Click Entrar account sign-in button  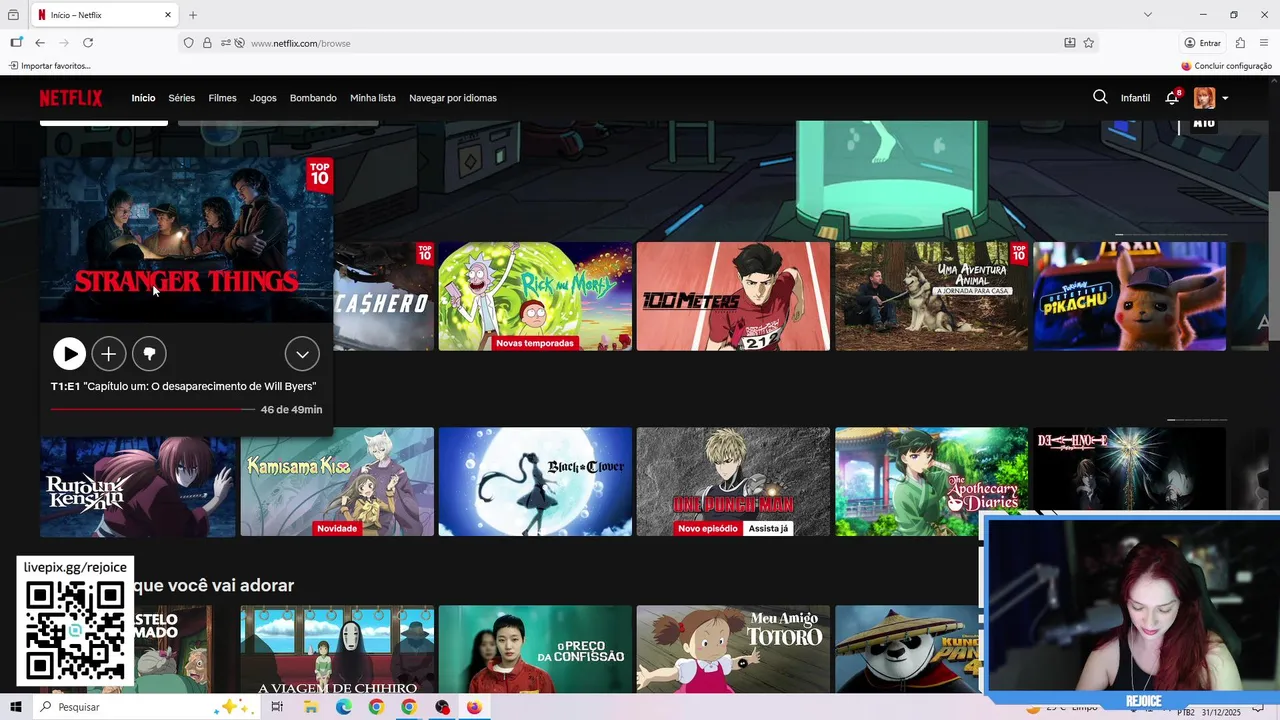pos(1202,43)
